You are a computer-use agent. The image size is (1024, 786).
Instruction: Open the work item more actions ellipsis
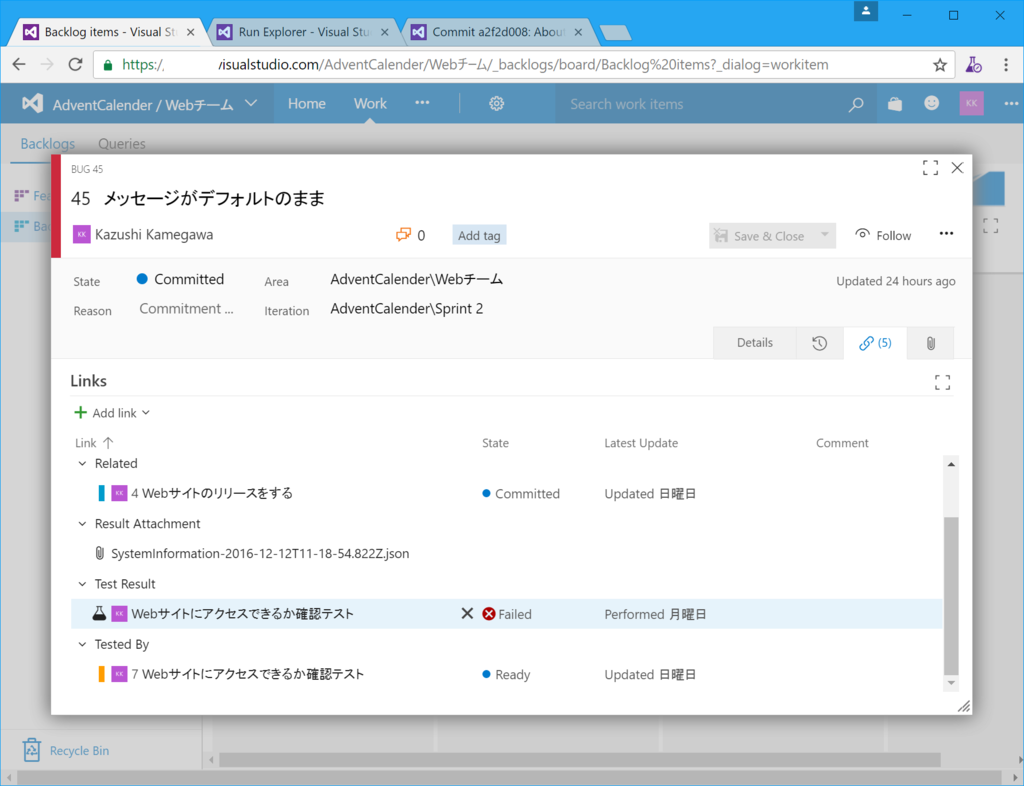[x=946, y=234]
